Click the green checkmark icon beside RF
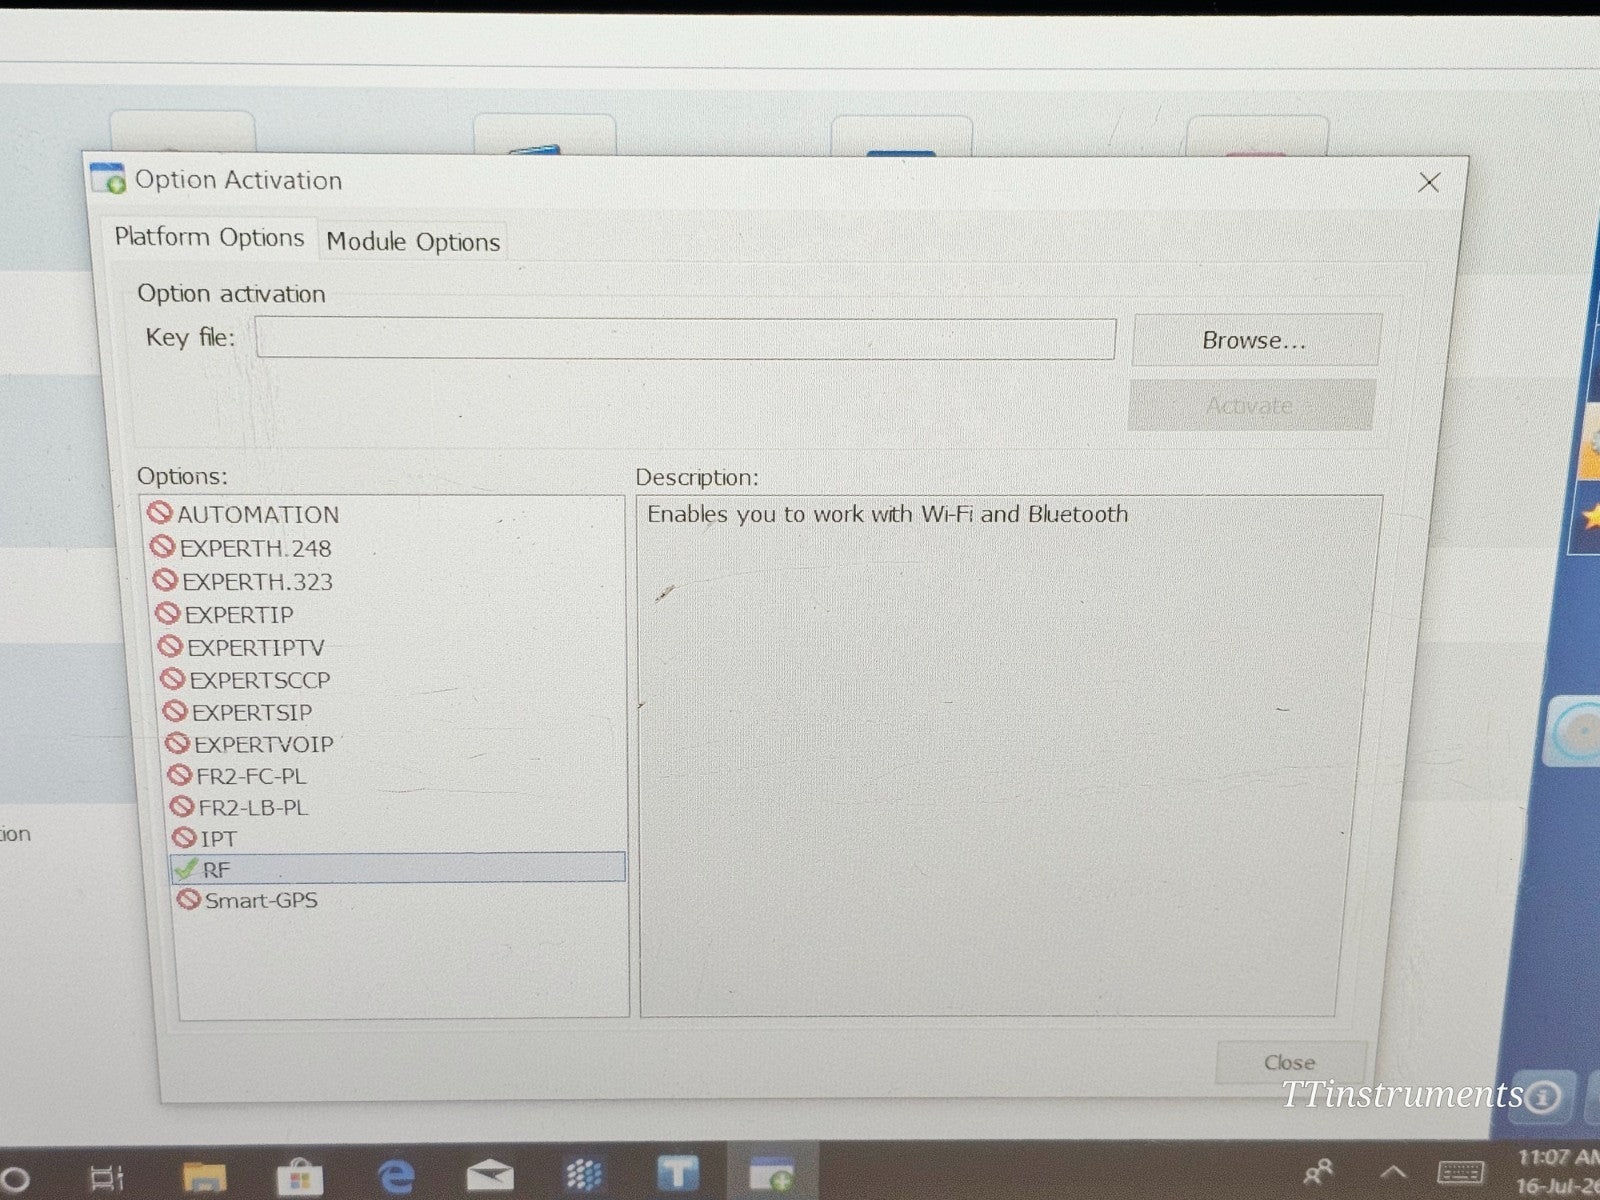This screenshot has width=1600, height=1200. [185, 868]
